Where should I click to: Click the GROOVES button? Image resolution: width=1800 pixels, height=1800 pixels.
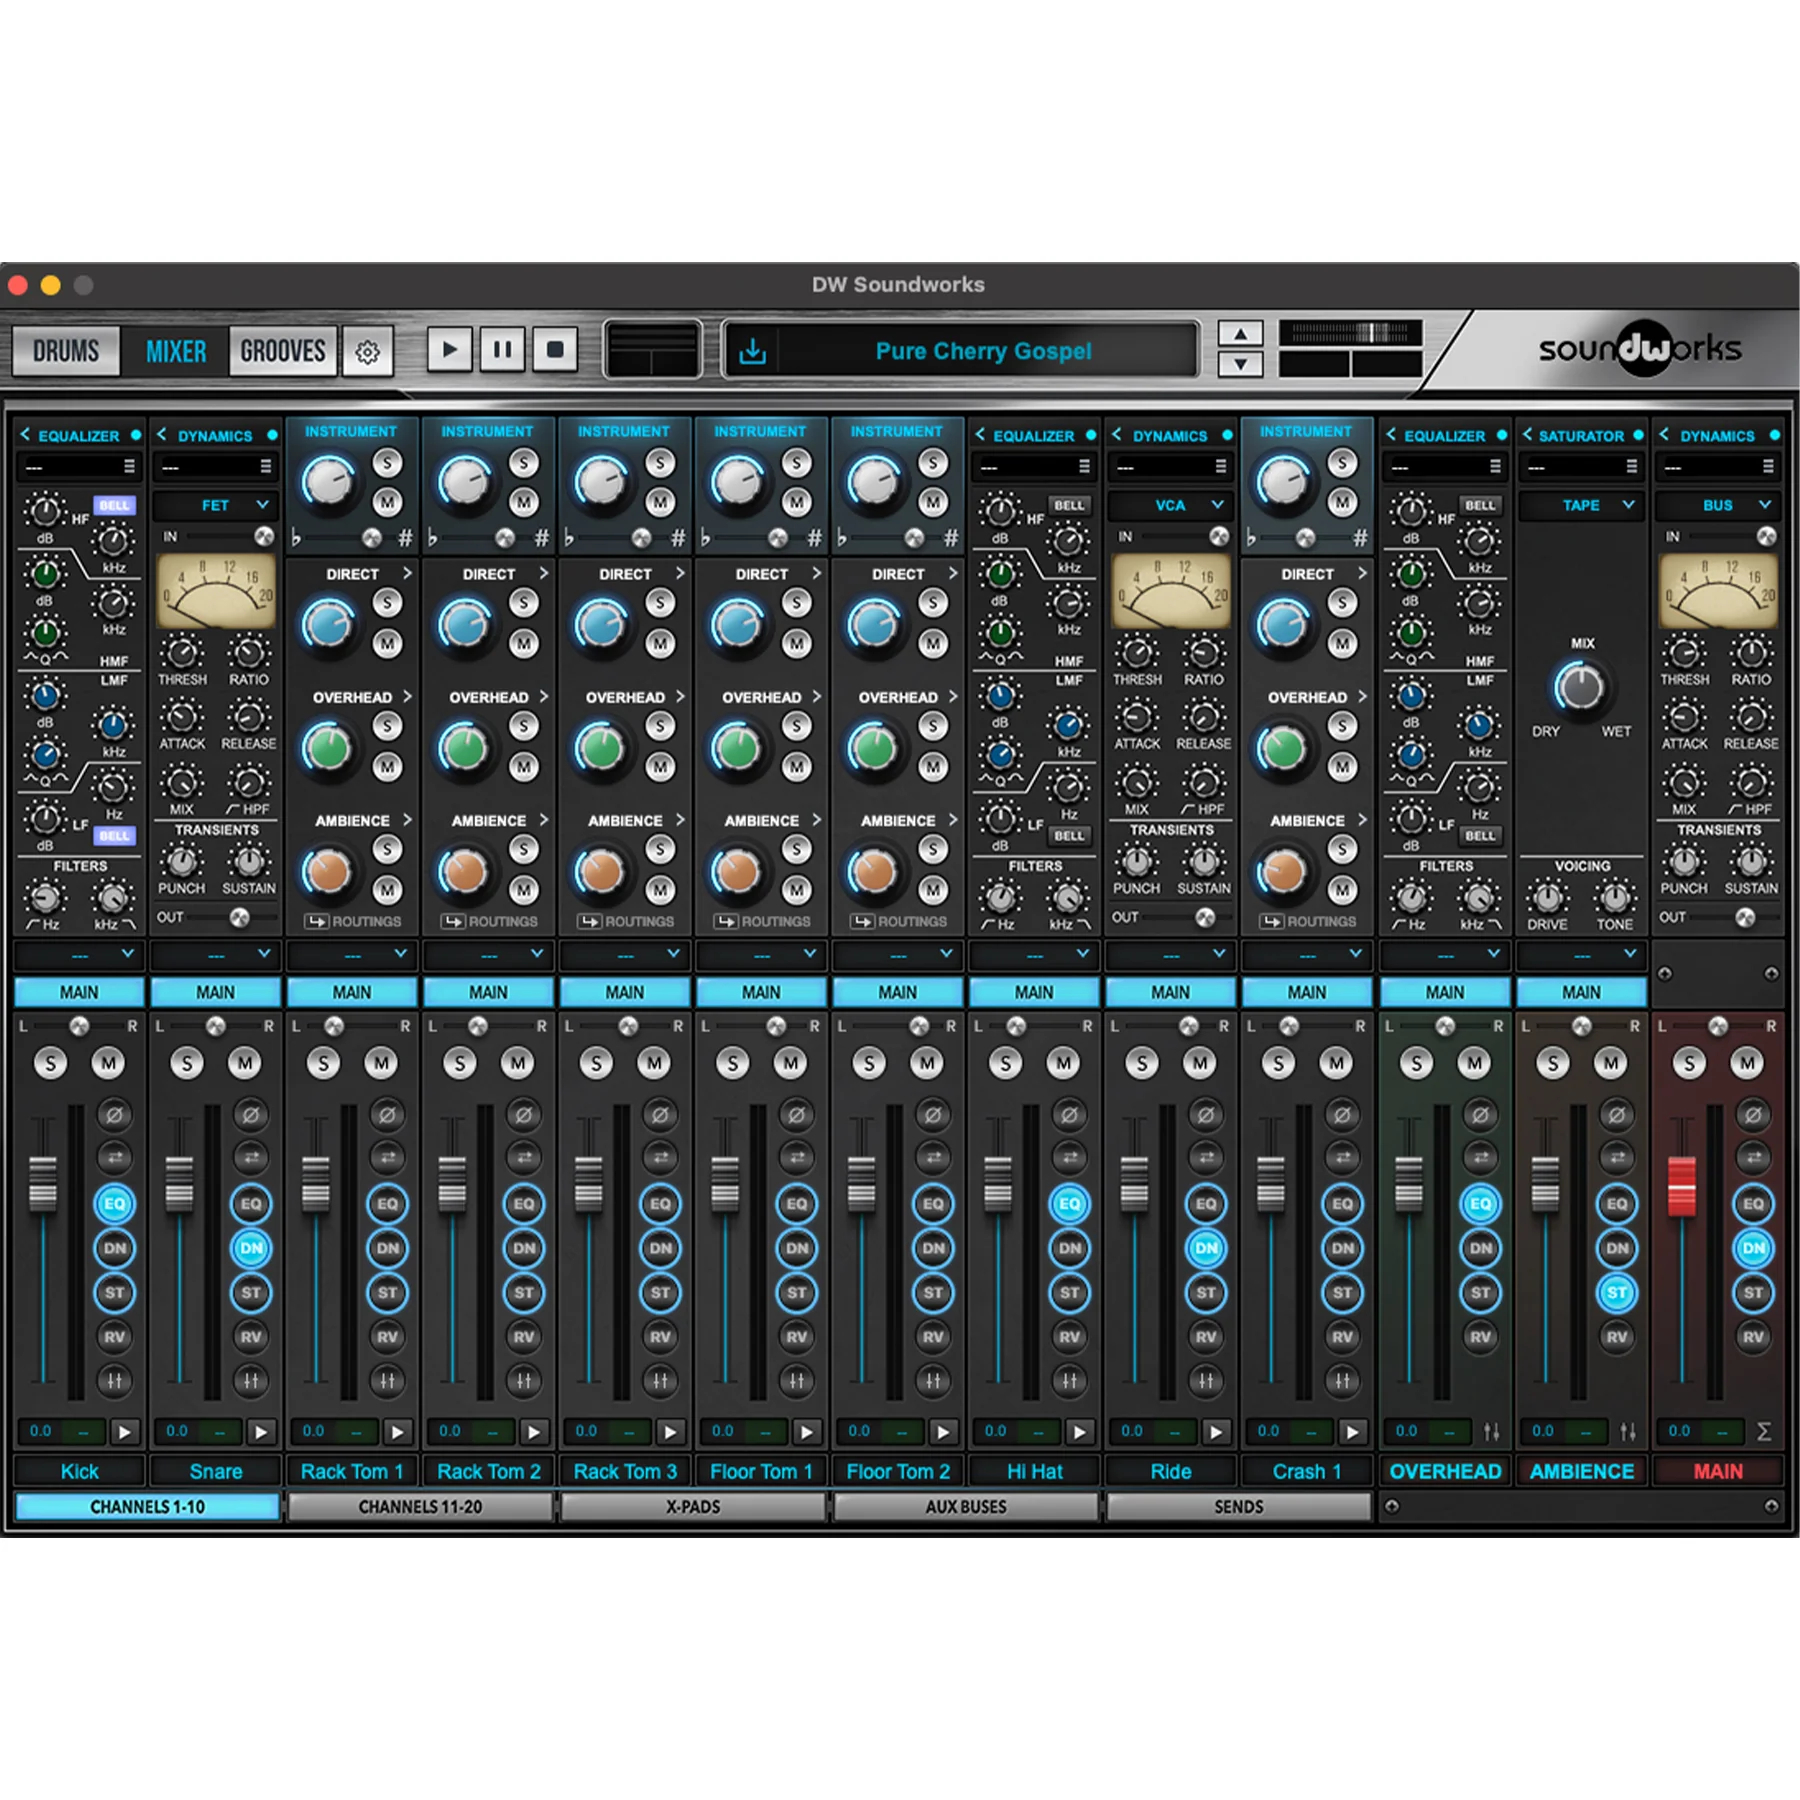pyautogui.click(x=283, y=351)
